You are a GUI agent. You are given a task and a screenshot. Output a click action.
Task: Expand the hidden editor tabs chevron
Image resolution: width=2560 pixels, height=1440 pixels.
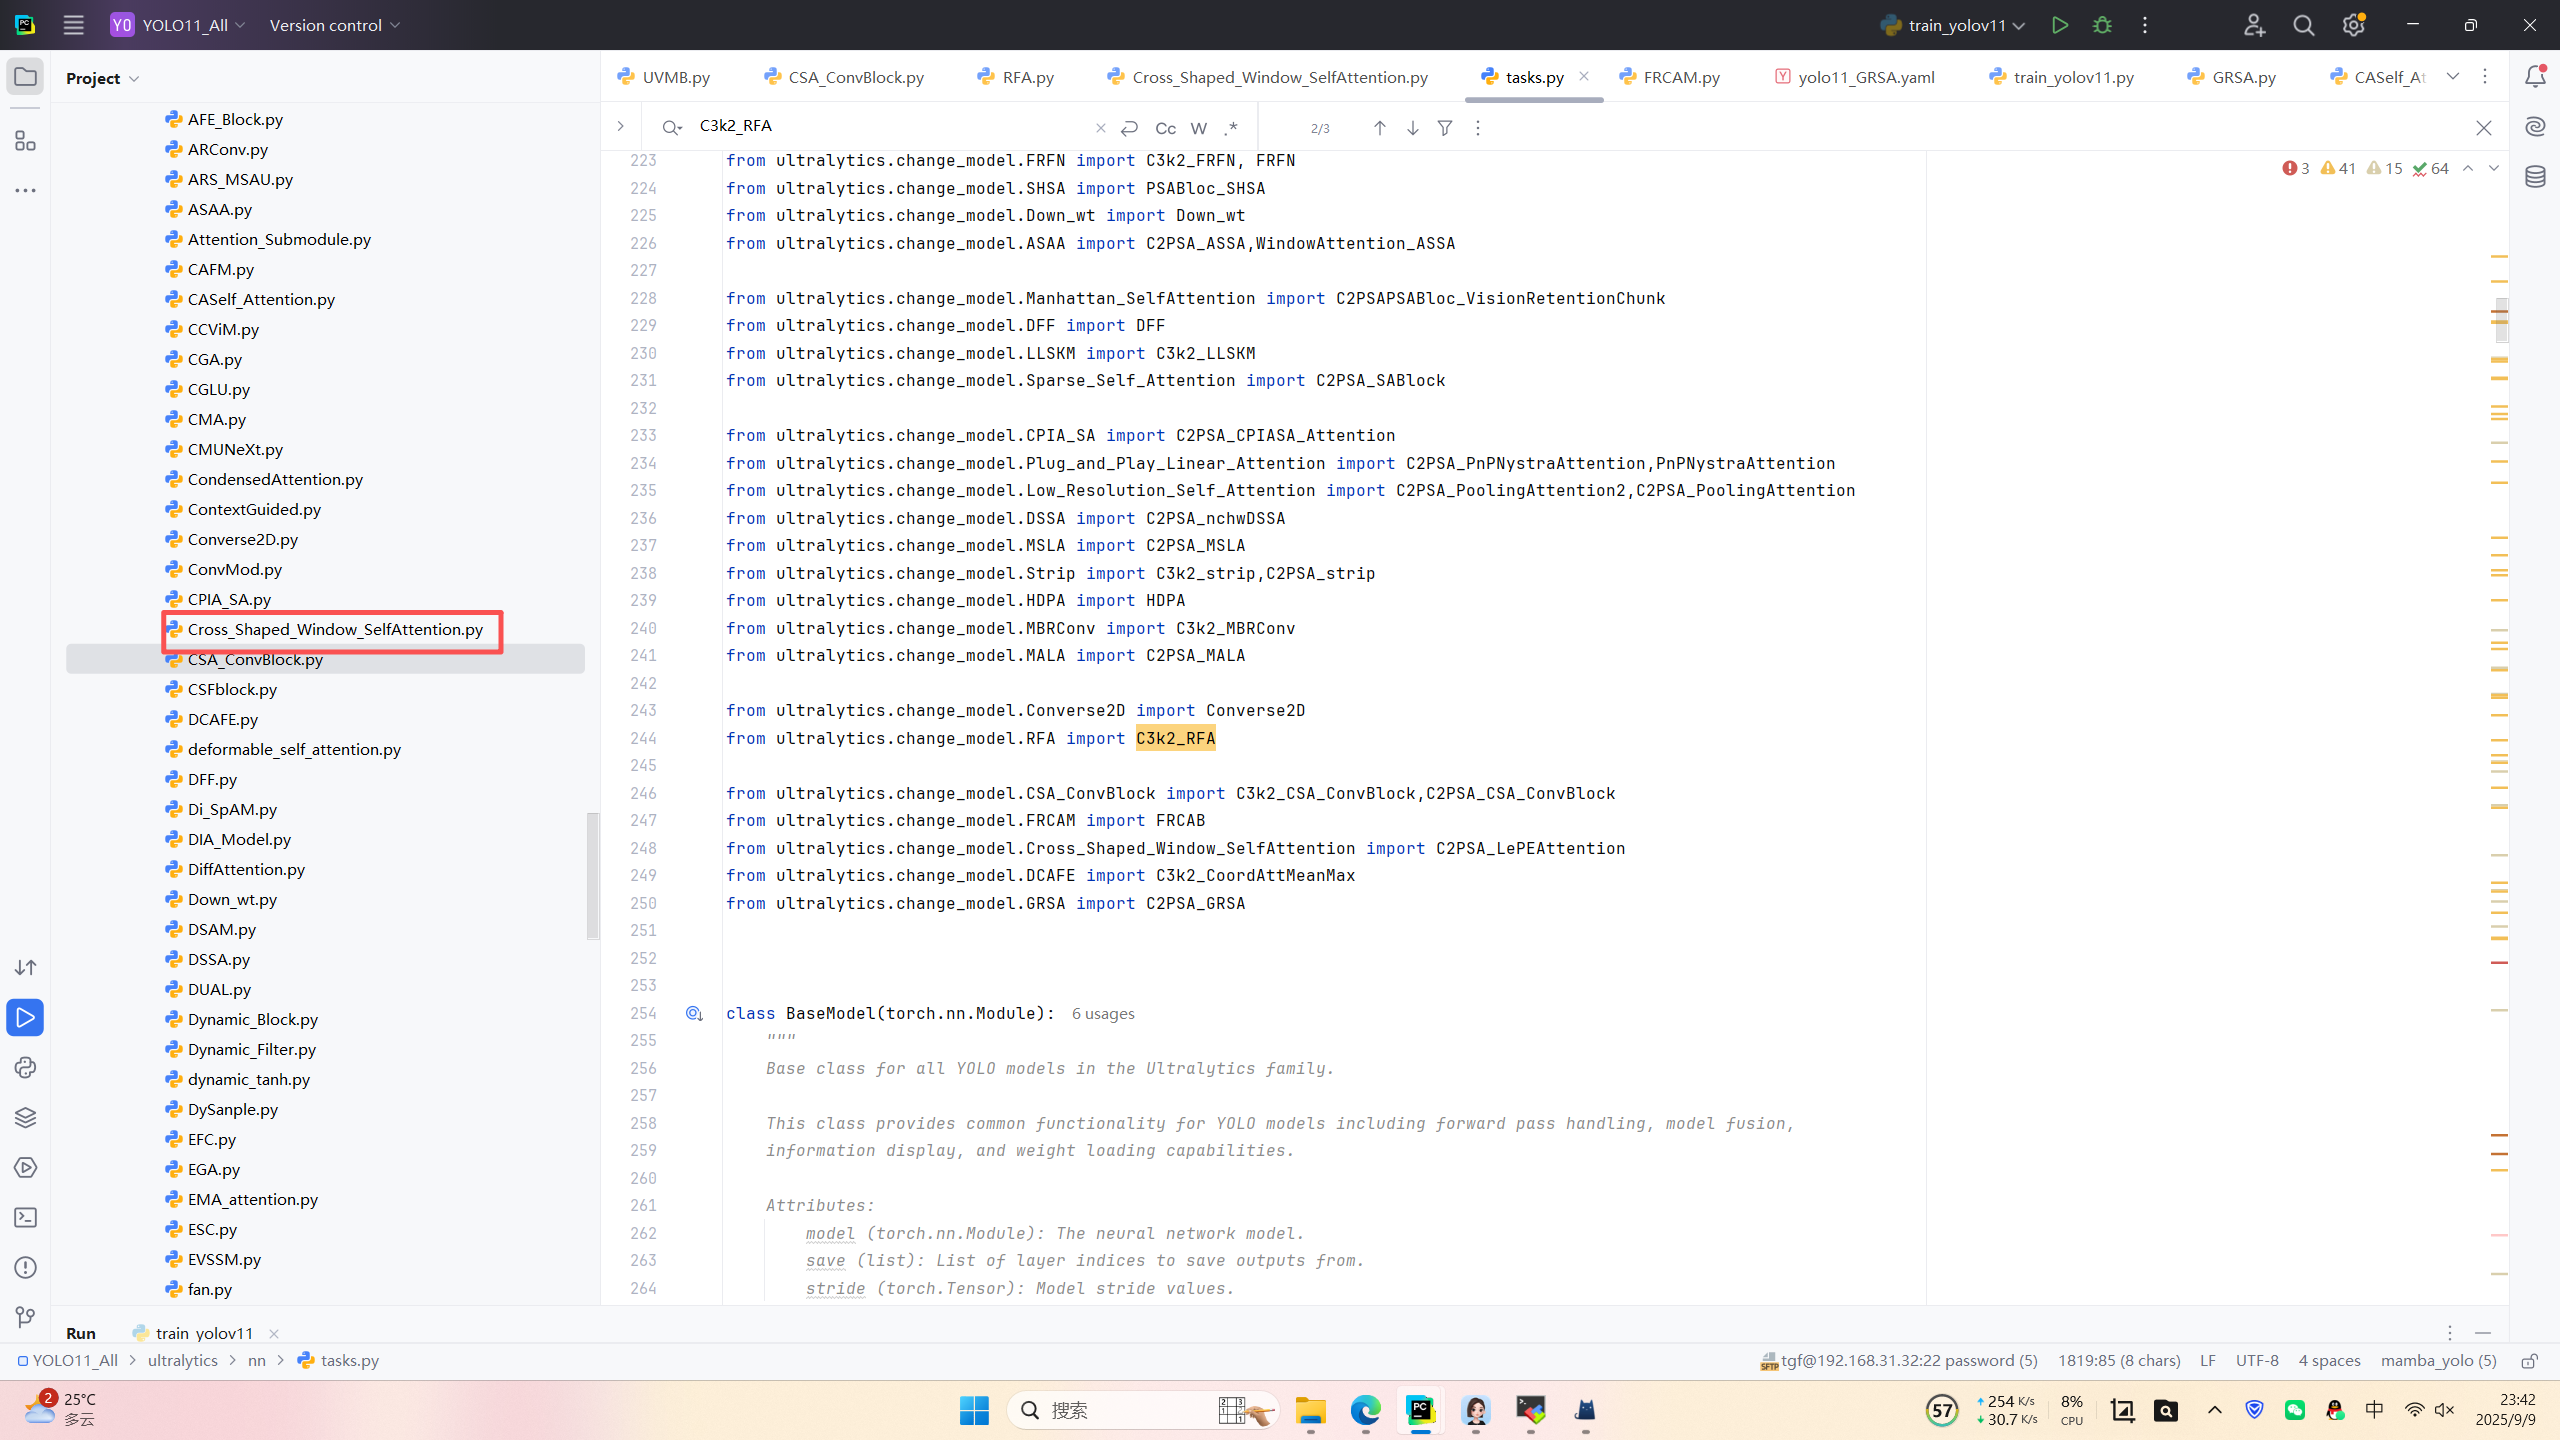2453,77
